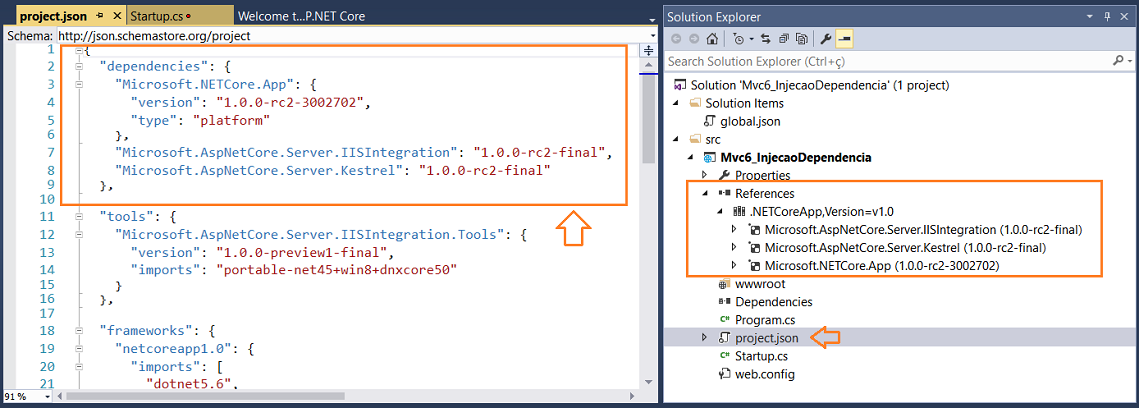Click the Search Solution Explorer input field

[886, 61]
